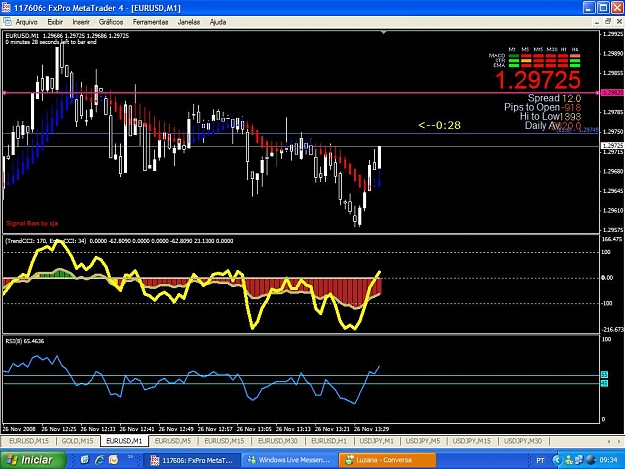The height and width of the screenshot is (469, 625).
Task: Click the globe tray icon beside the clock
Action: tap(591, 460)
